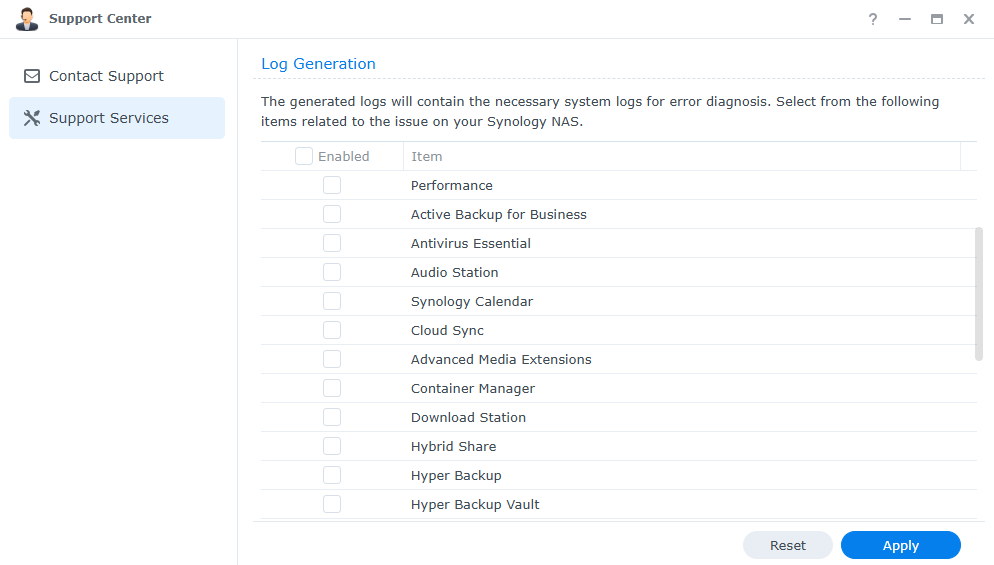The height and width of the screenshot is (565, 994).
Task: Click the Support Center agent icon
Action: tap(26, 19)
